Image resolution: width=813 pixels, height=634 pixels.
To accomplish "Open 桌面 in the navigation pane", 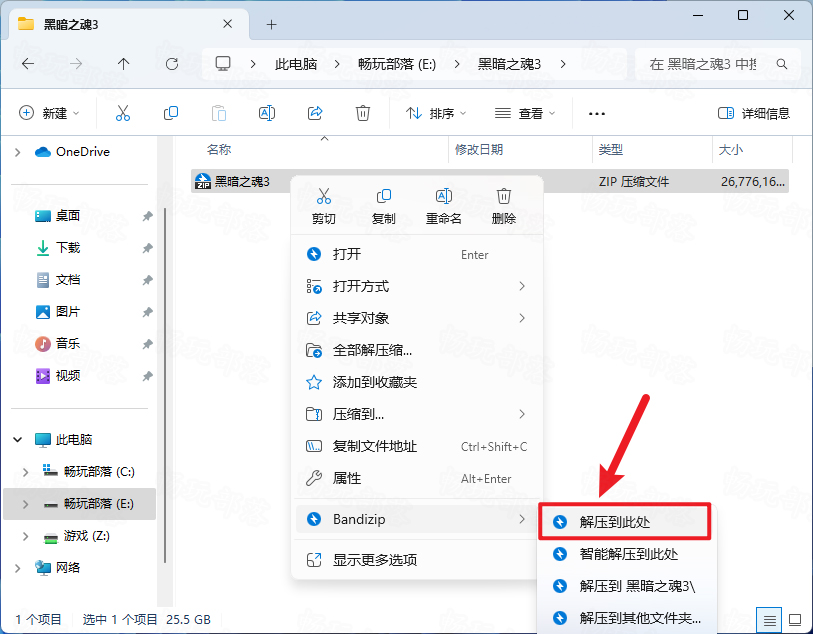I will coord(67,216).
